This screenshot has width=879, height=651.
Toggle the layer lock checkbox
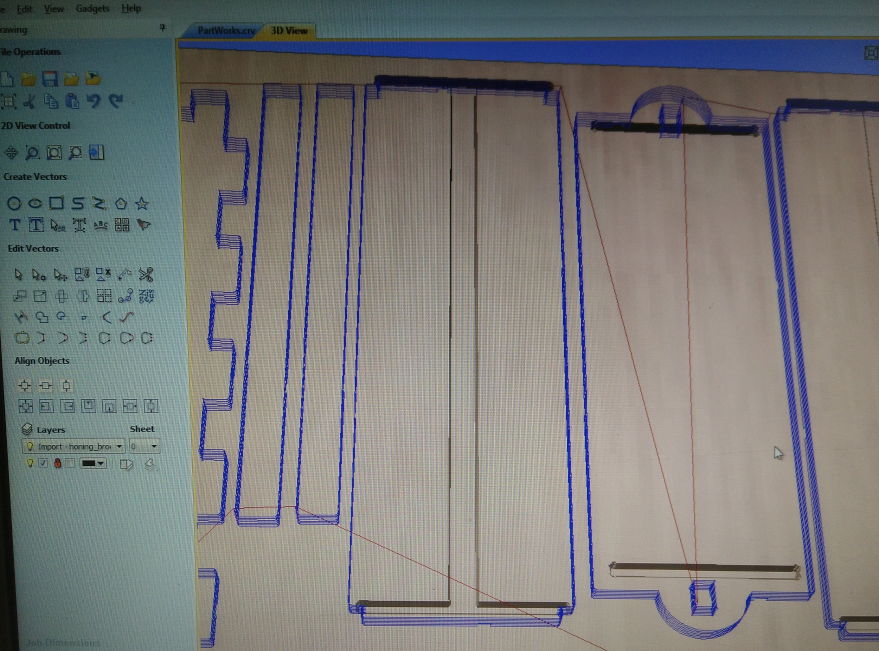pyautogui.click(x=70, y=463)
